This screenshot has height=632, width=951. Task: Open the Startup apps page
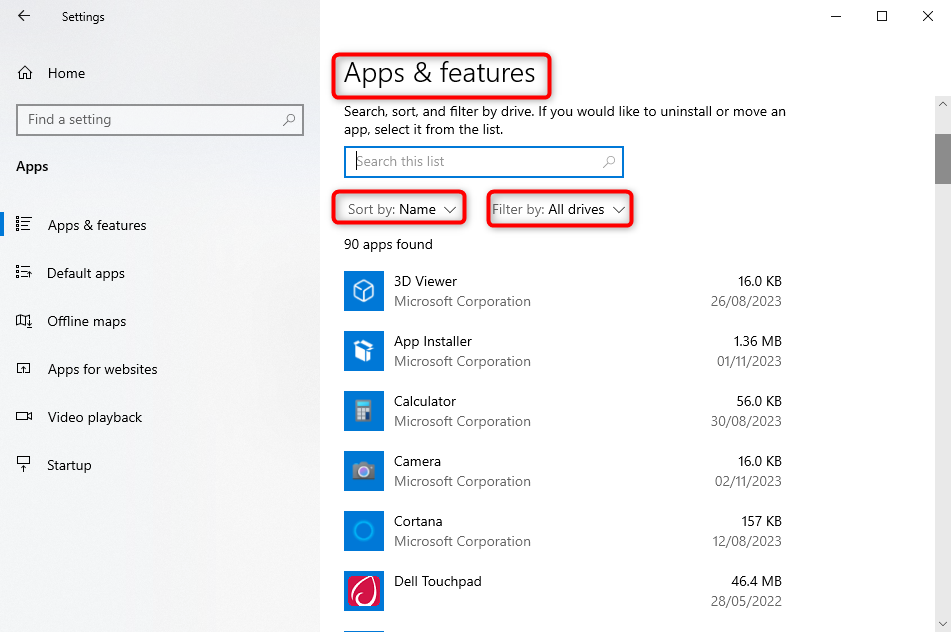click(69, 465)
